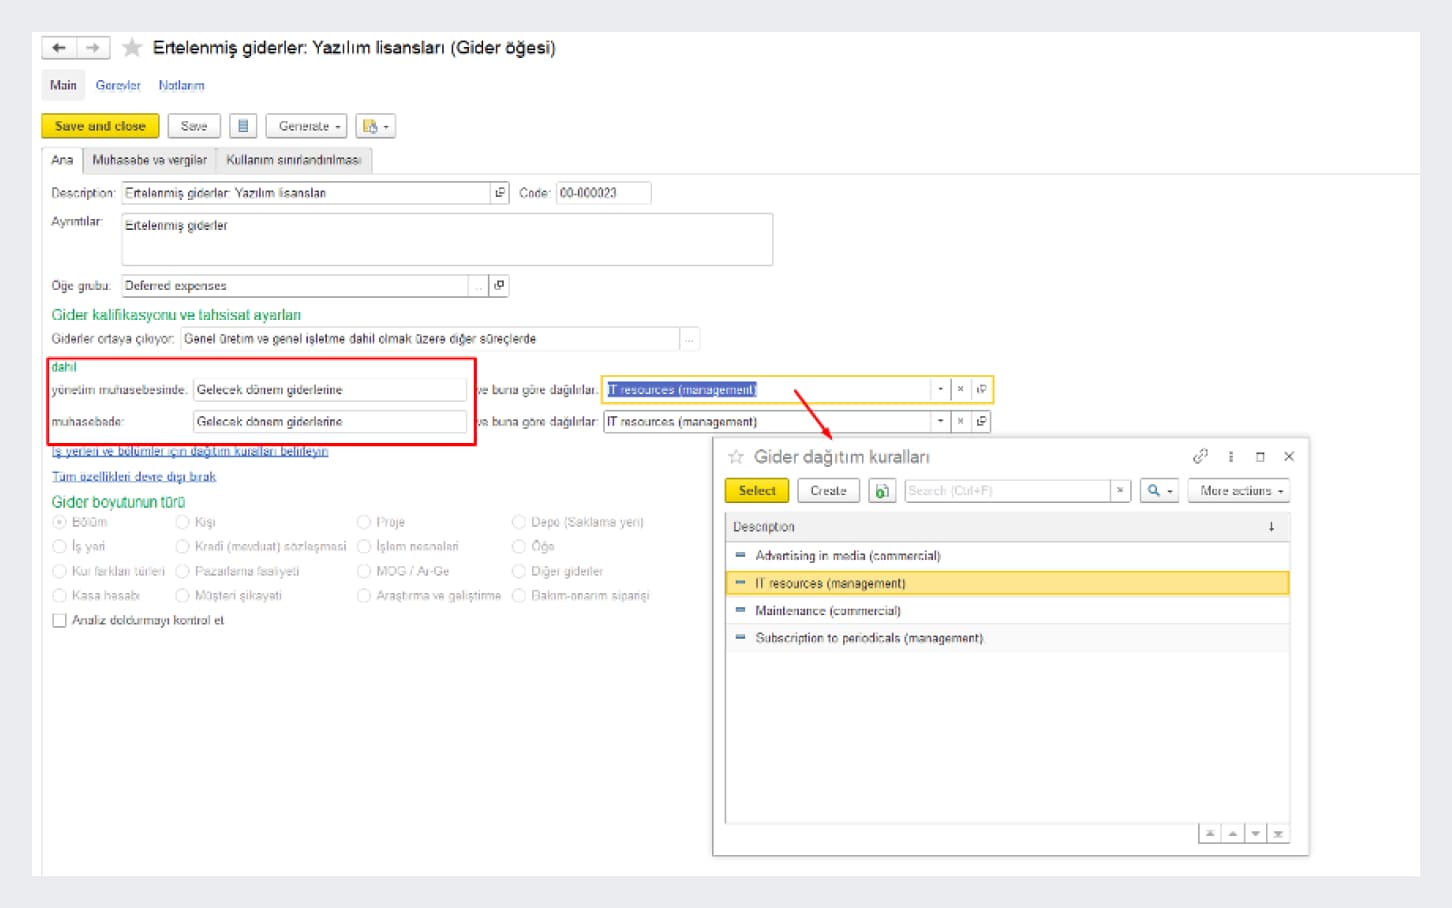Select the İş yeri radio button
This screenshot has height=908, width=1452.
60,547
